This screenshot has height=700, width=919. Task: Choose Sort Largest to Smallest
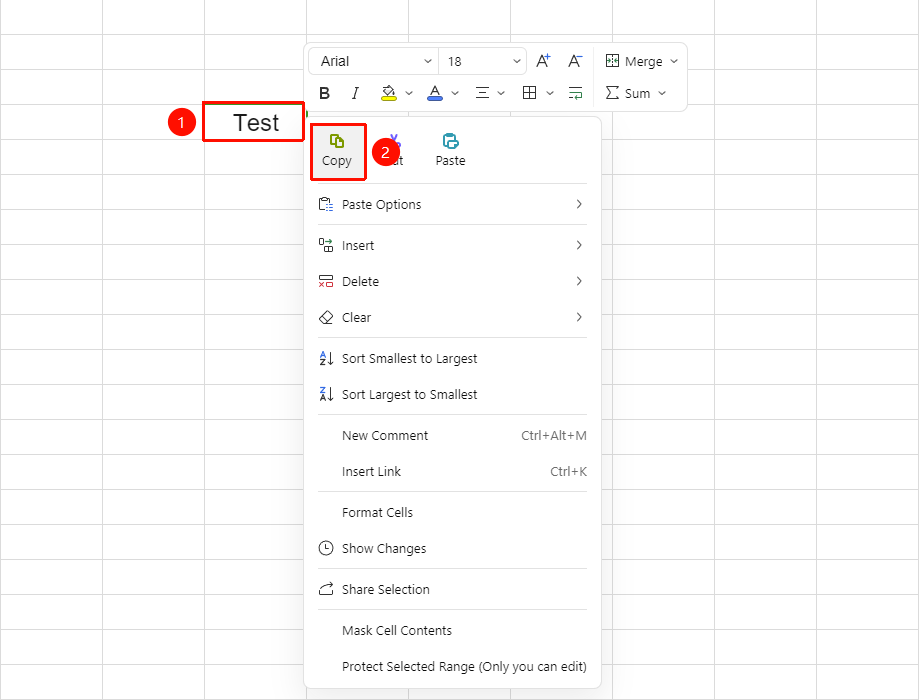[452, 395]
